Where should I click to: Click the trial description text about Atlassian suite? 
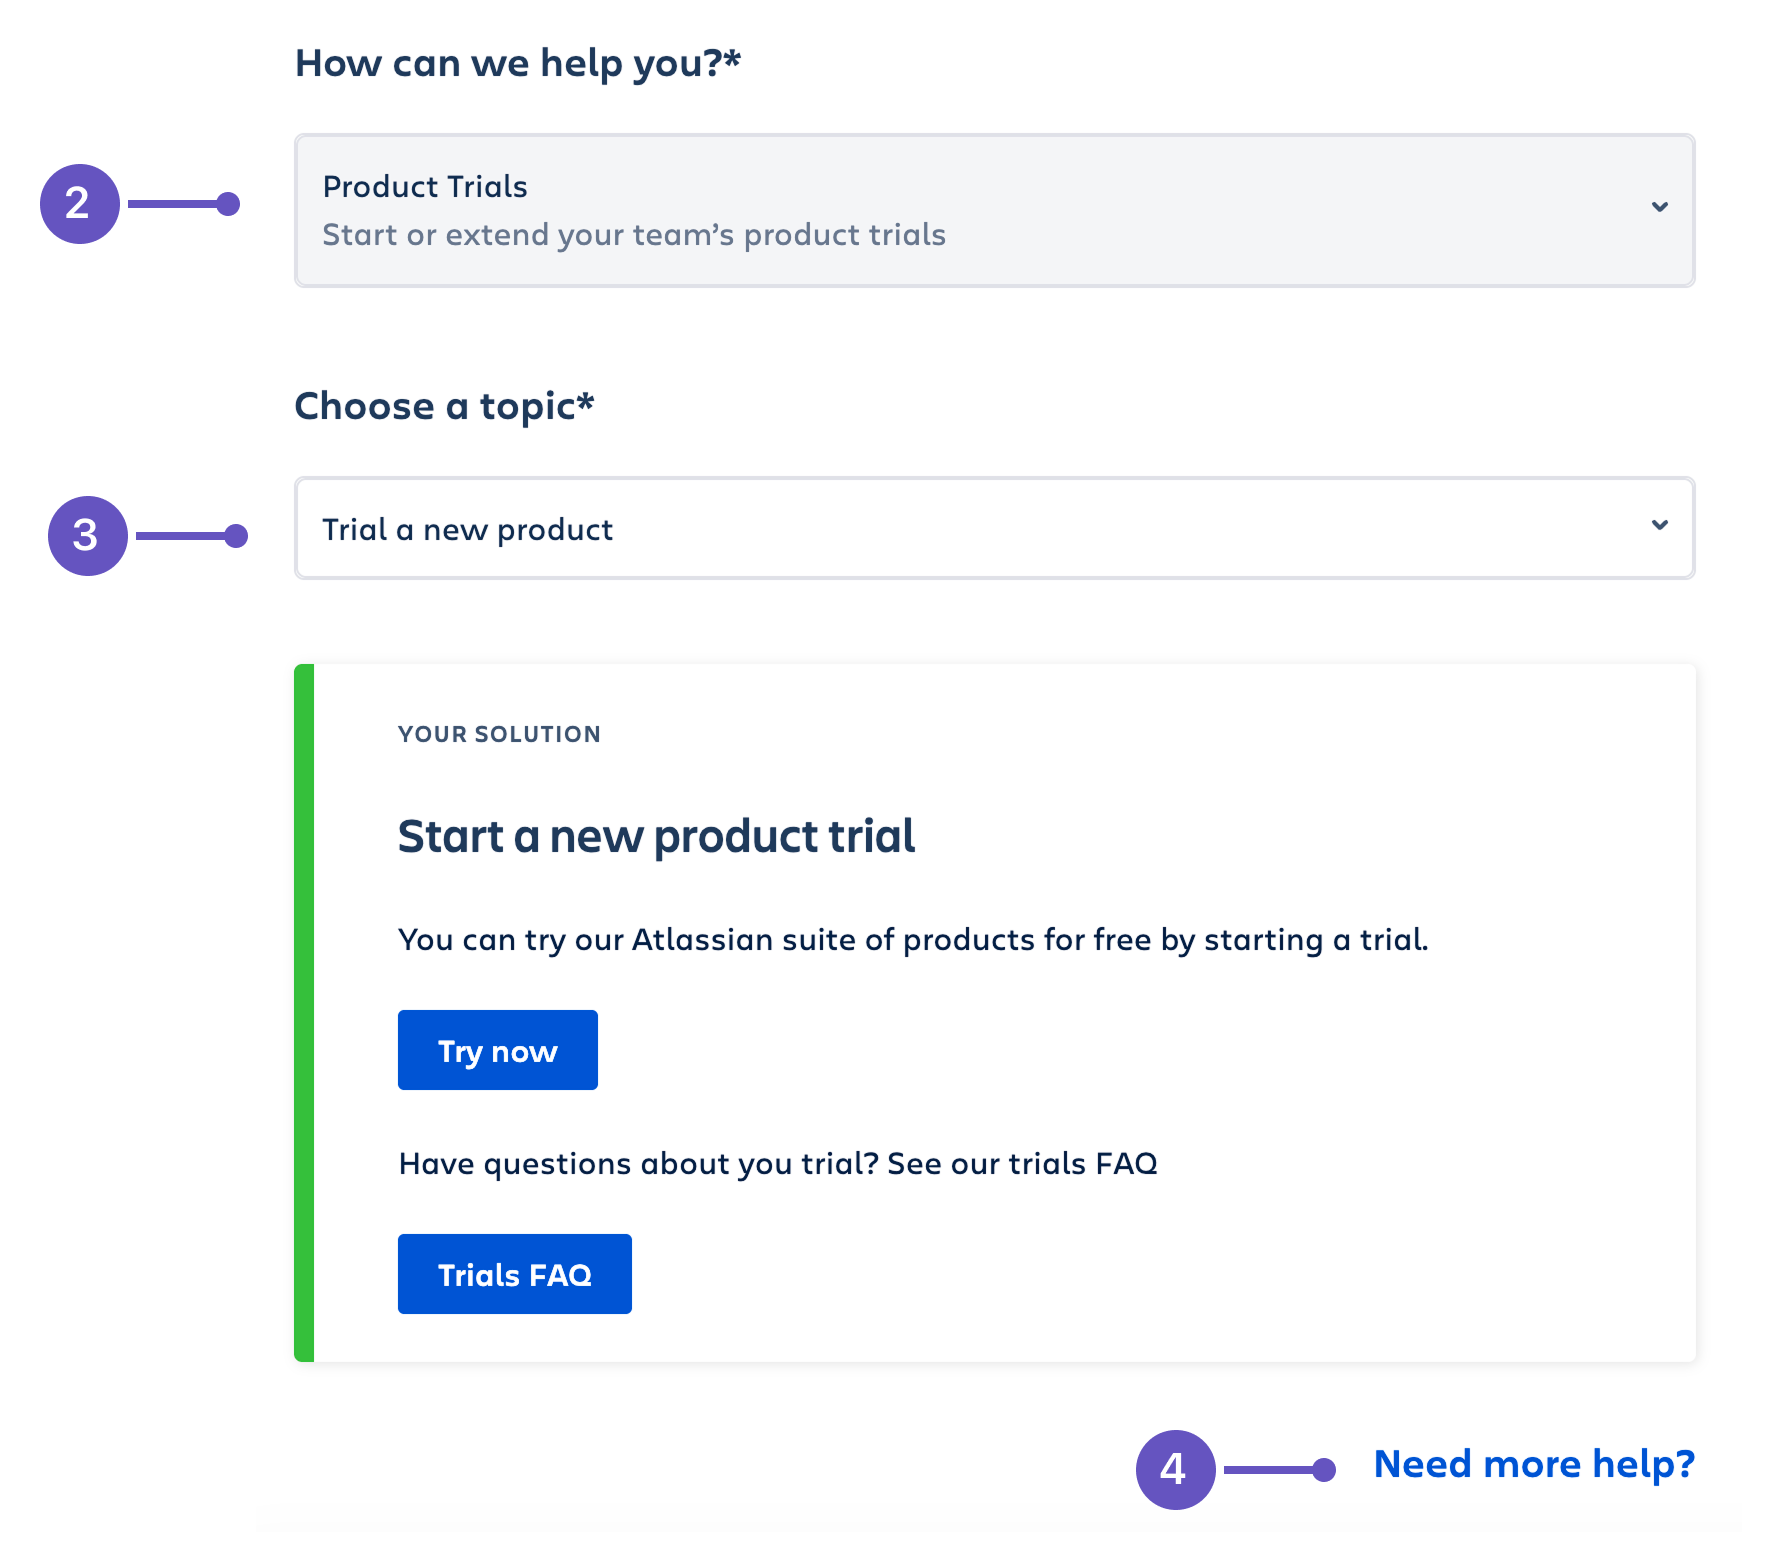(x=913, y=939)
